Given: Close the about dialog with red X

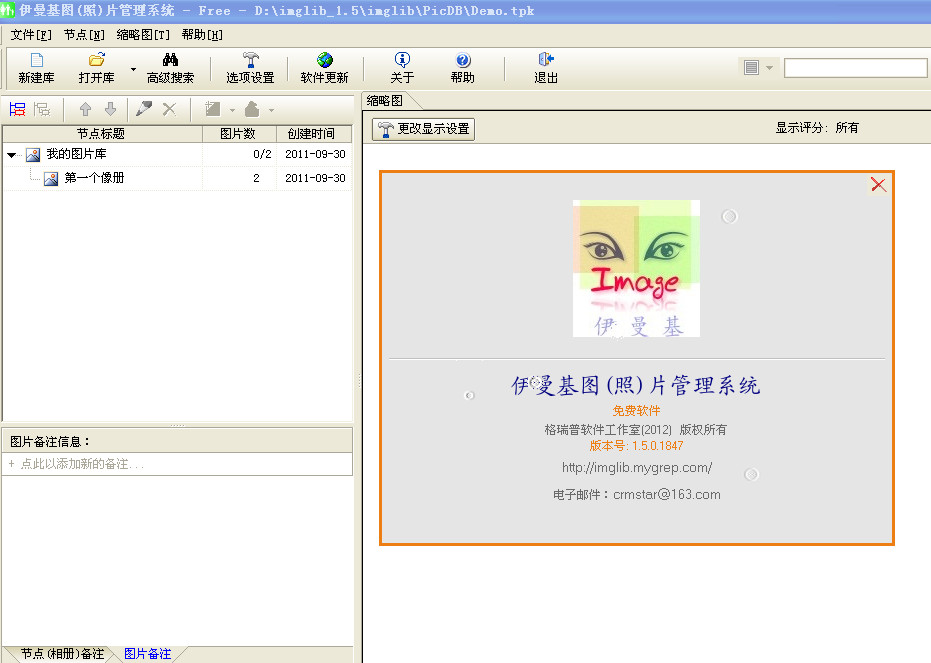Looking at the screenshot, I should coord(878,185).
